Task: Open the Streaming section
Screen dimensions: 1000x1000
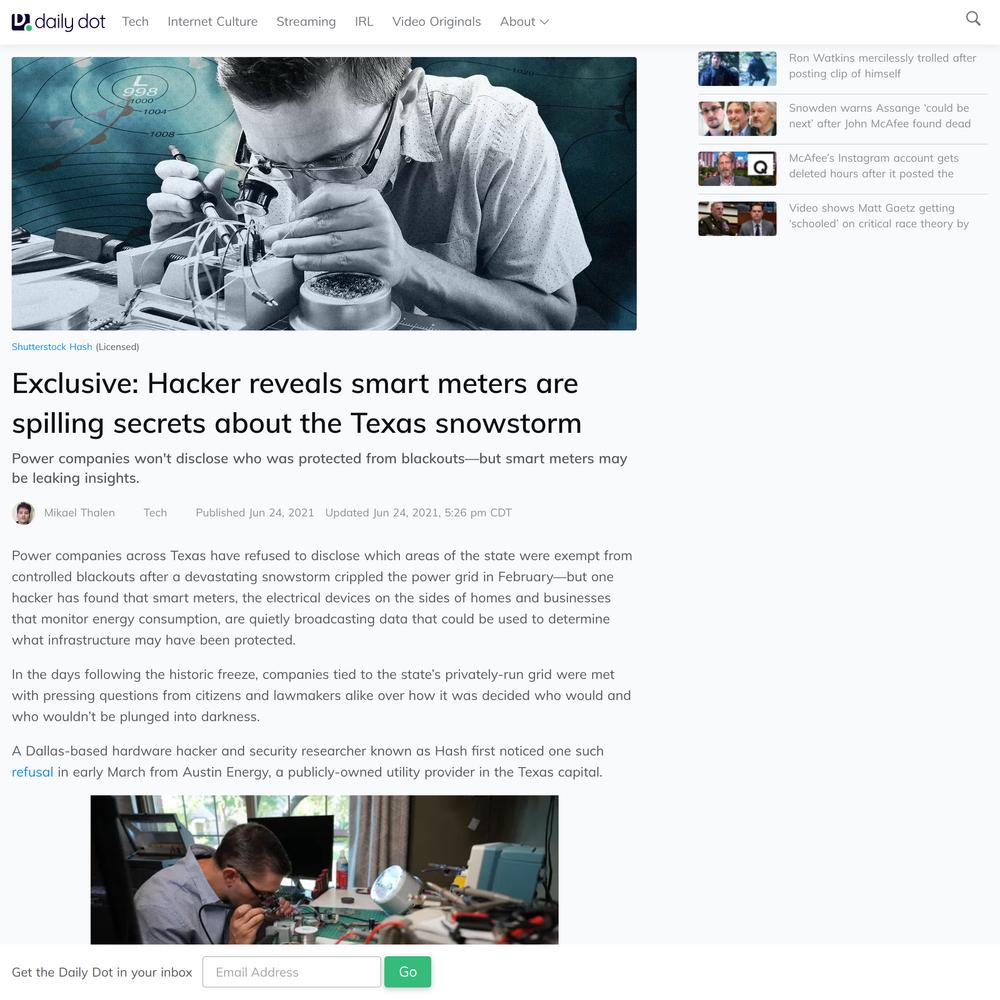Action: tap(306, 22)
